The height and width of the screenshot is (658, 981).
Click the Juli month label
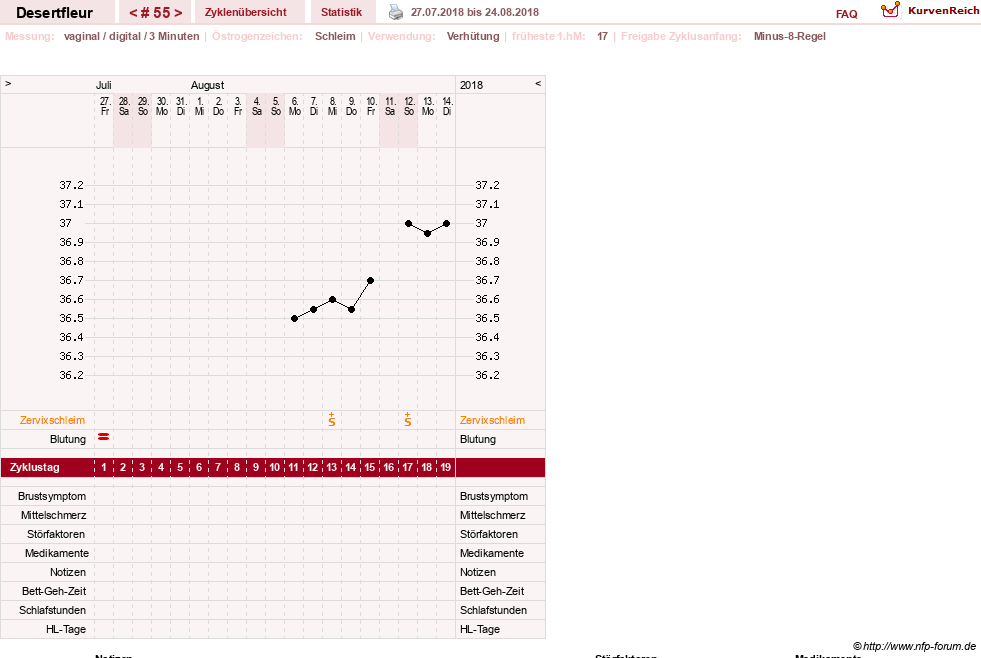[104, 85]
